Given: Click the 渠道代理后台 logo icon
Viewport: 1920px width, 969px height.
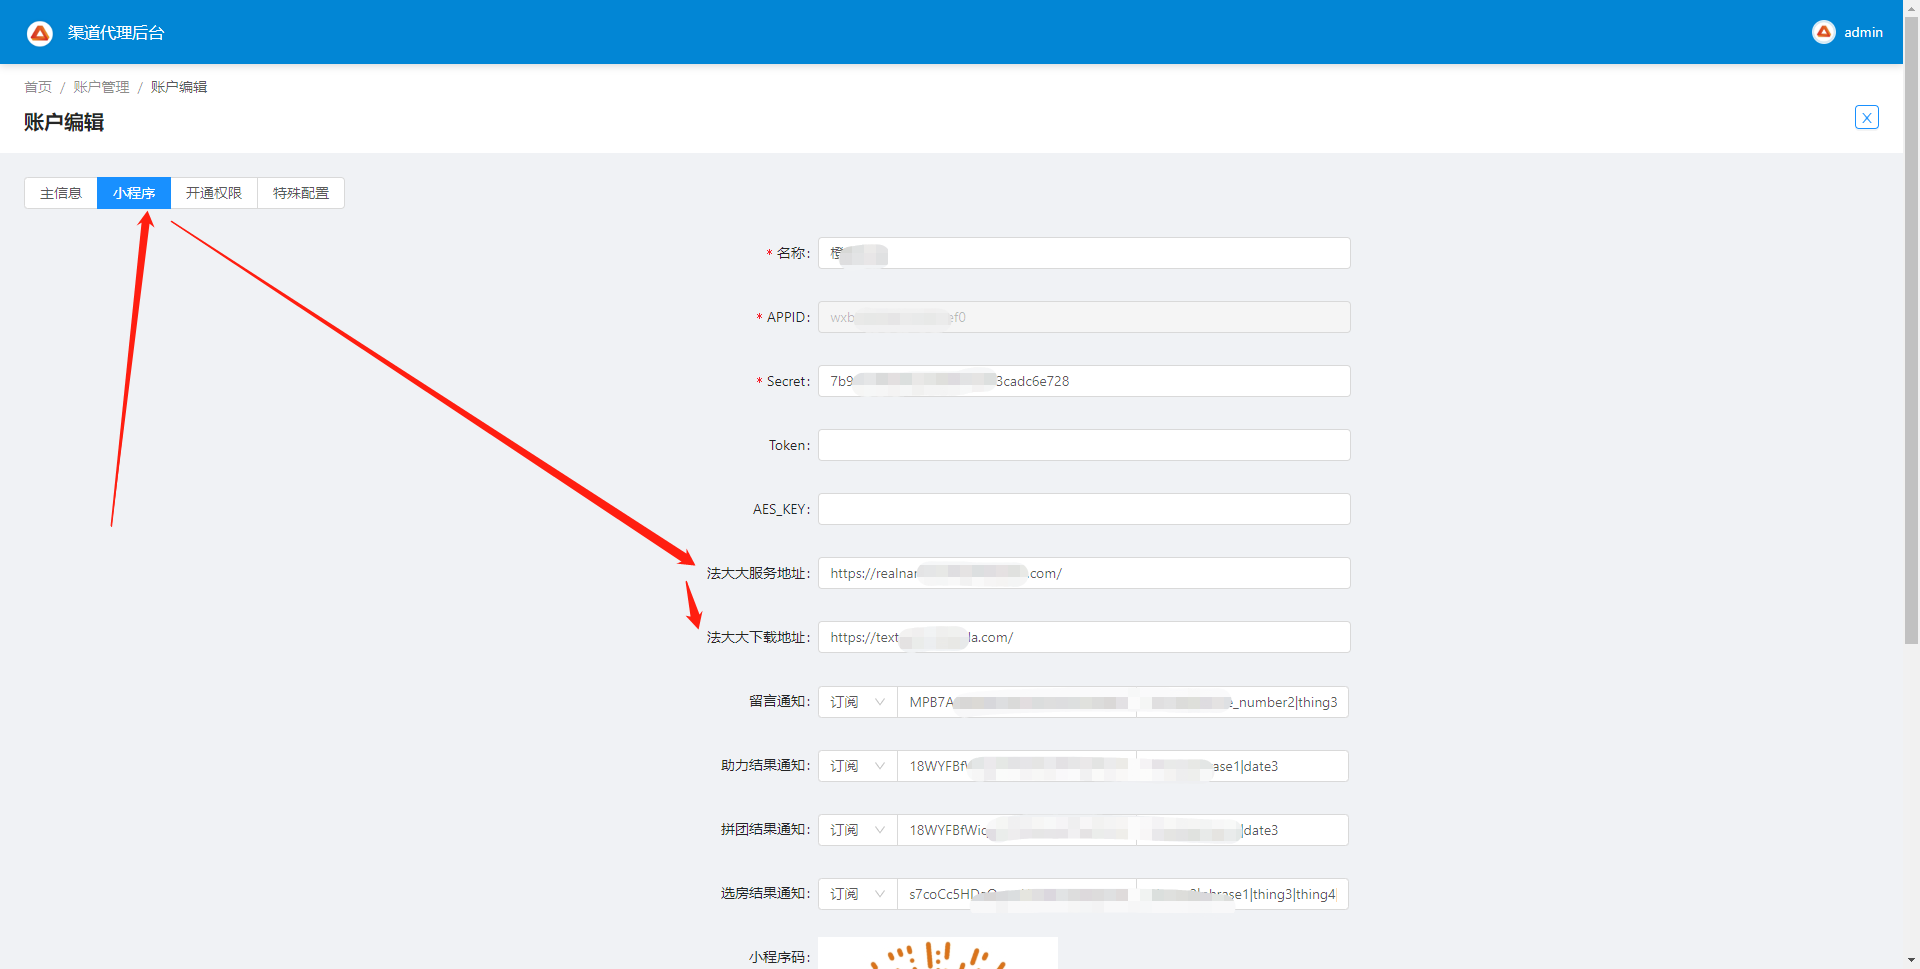Looking at the screenshot, I should click(x=40, y=33).
